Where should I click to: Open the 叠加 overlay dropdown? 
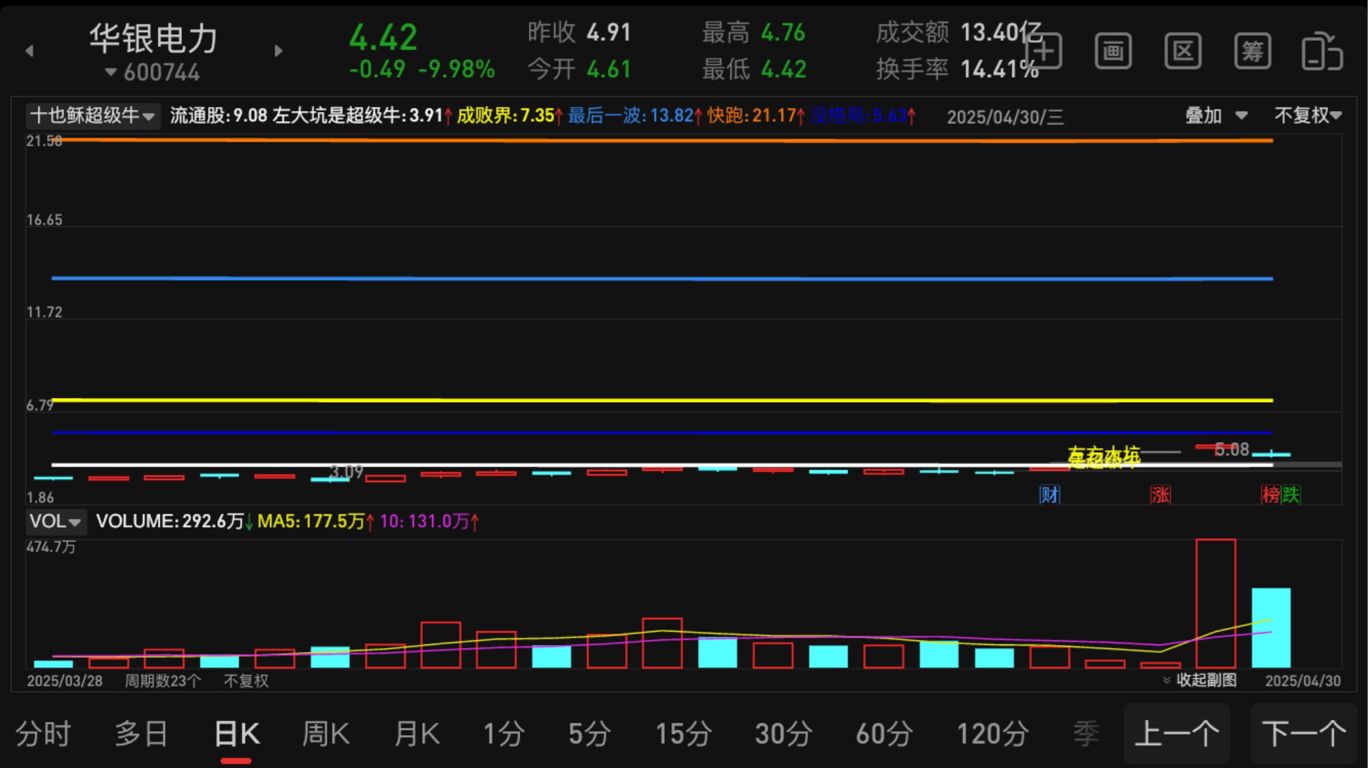click(x=1216, y=116)
